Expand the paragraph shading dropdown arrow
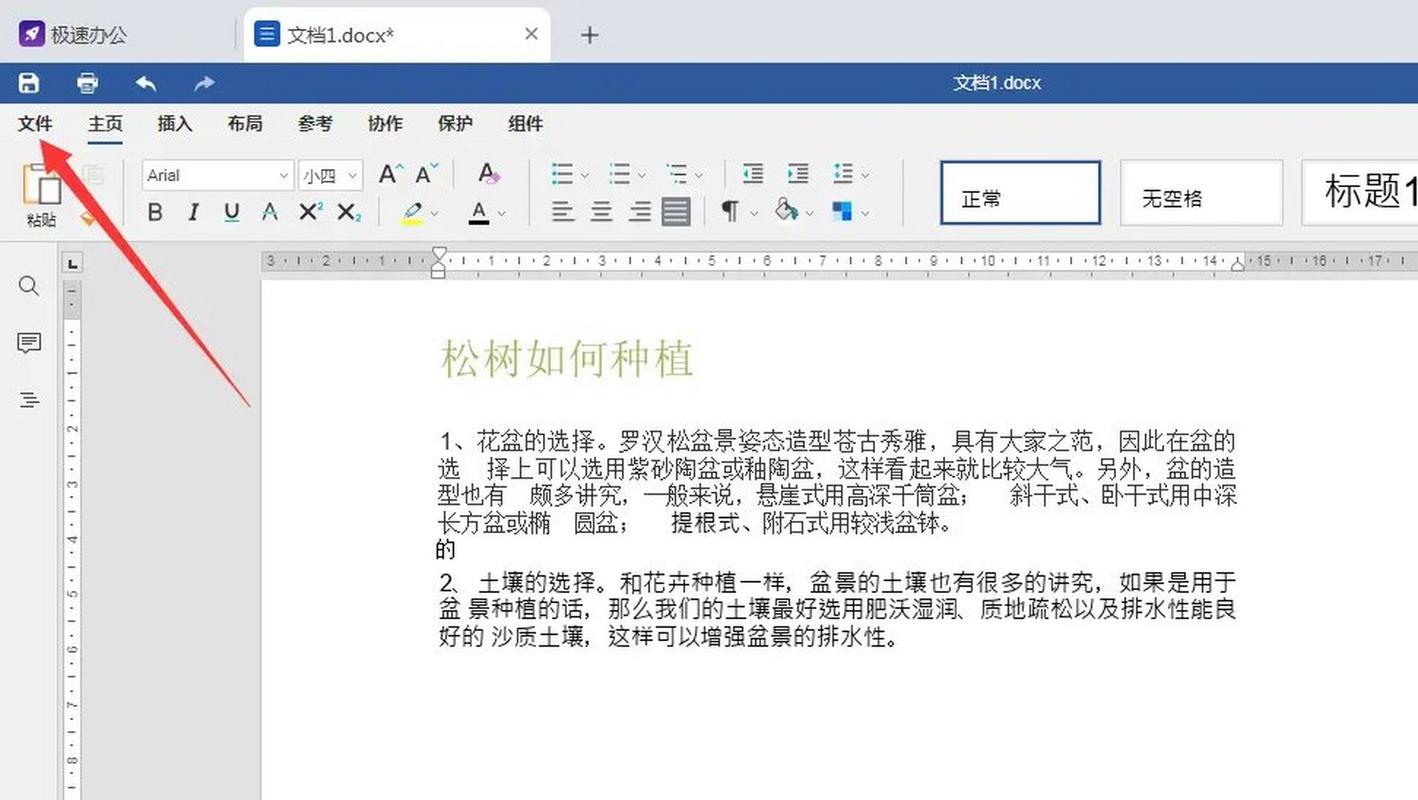This screenshot has width=1418, height=800. point(810,213)
